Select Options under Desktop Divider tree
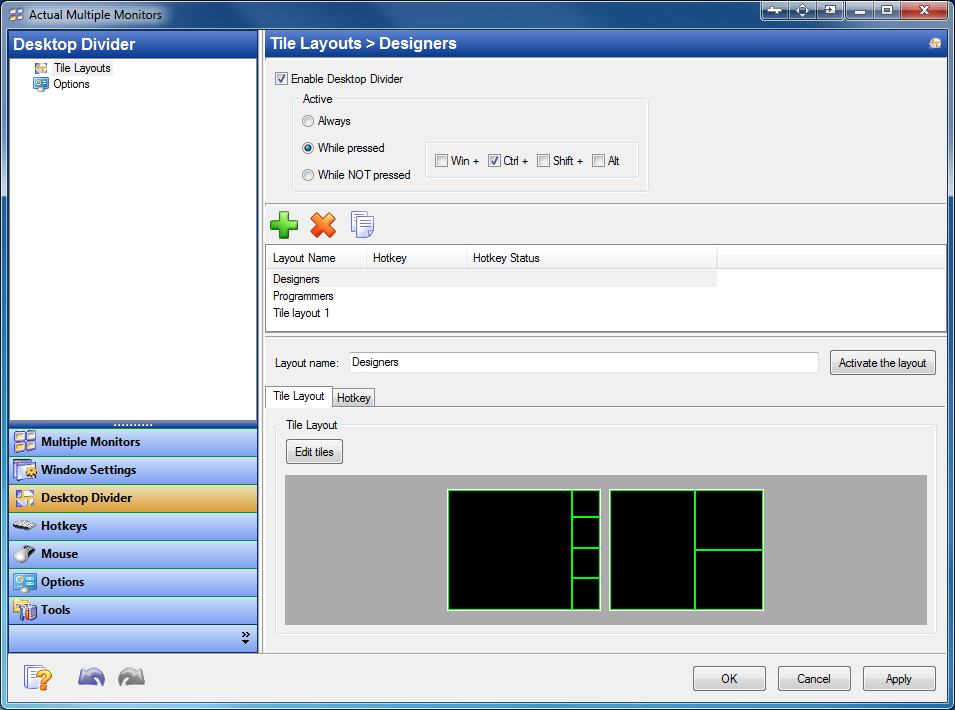955x710 pixels. (x=71, y=84)
